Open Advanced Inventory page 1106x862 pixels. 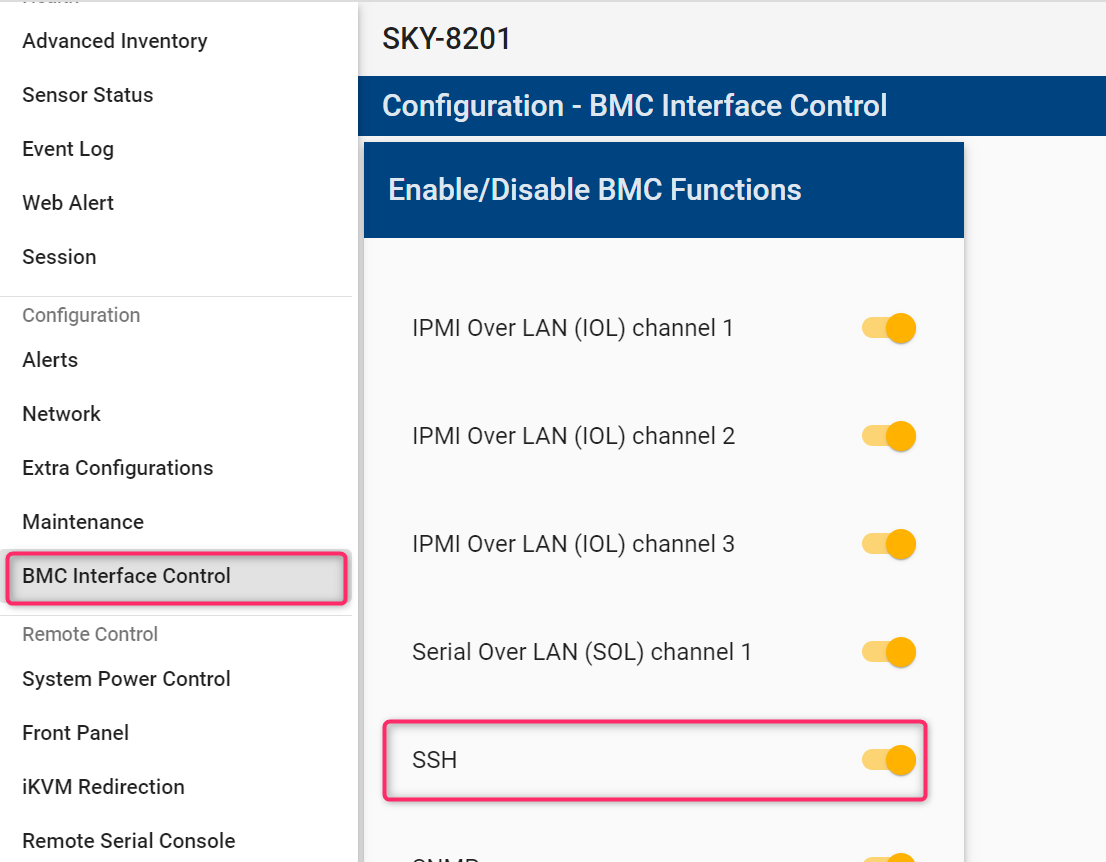115,41
